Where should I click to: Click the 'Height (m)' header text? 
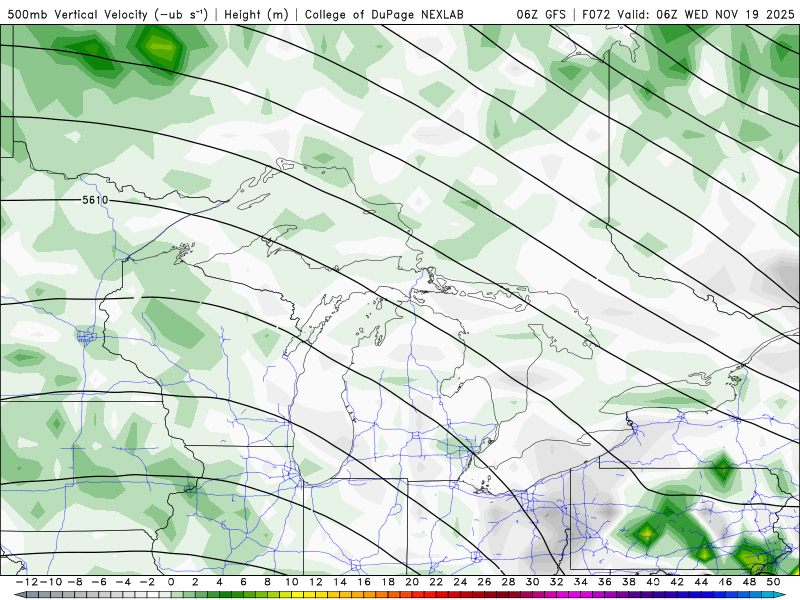click(x=256, y=14)
